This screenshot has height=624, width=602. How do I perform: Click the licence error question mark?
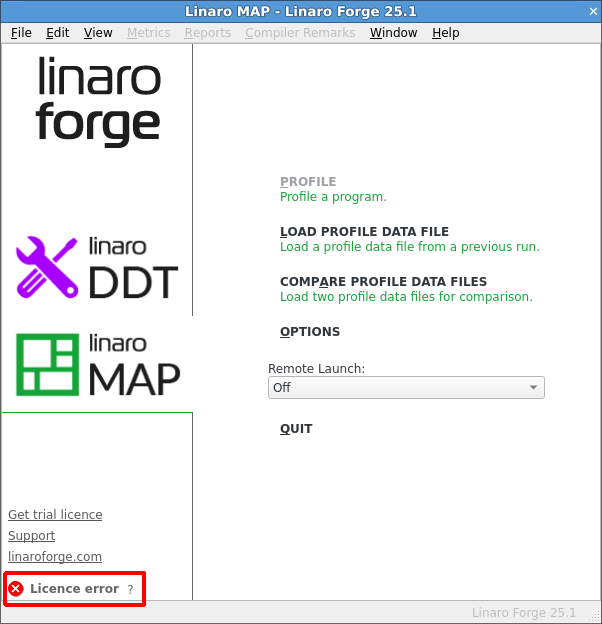(x=130, y=590)
